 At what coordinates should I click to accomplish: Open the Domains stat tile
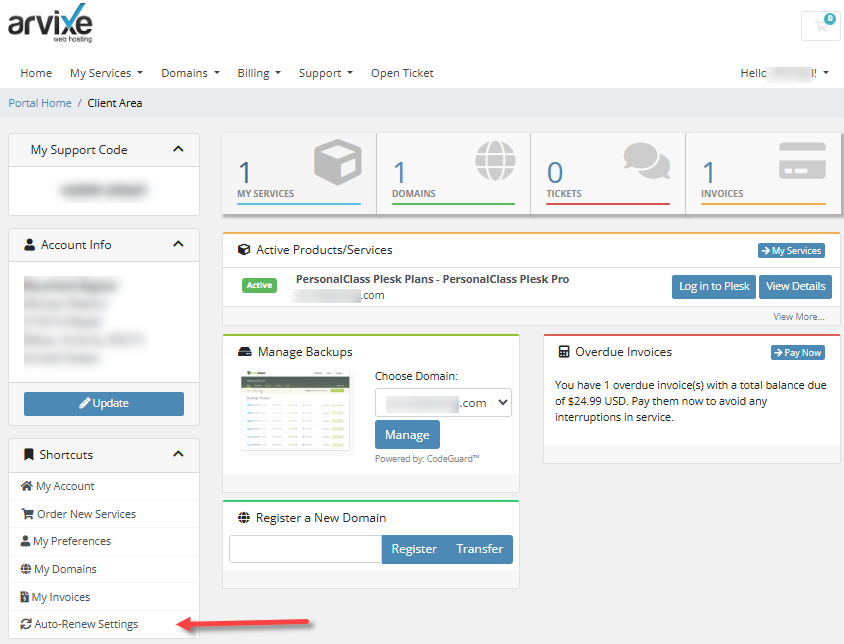coord(454,173)
